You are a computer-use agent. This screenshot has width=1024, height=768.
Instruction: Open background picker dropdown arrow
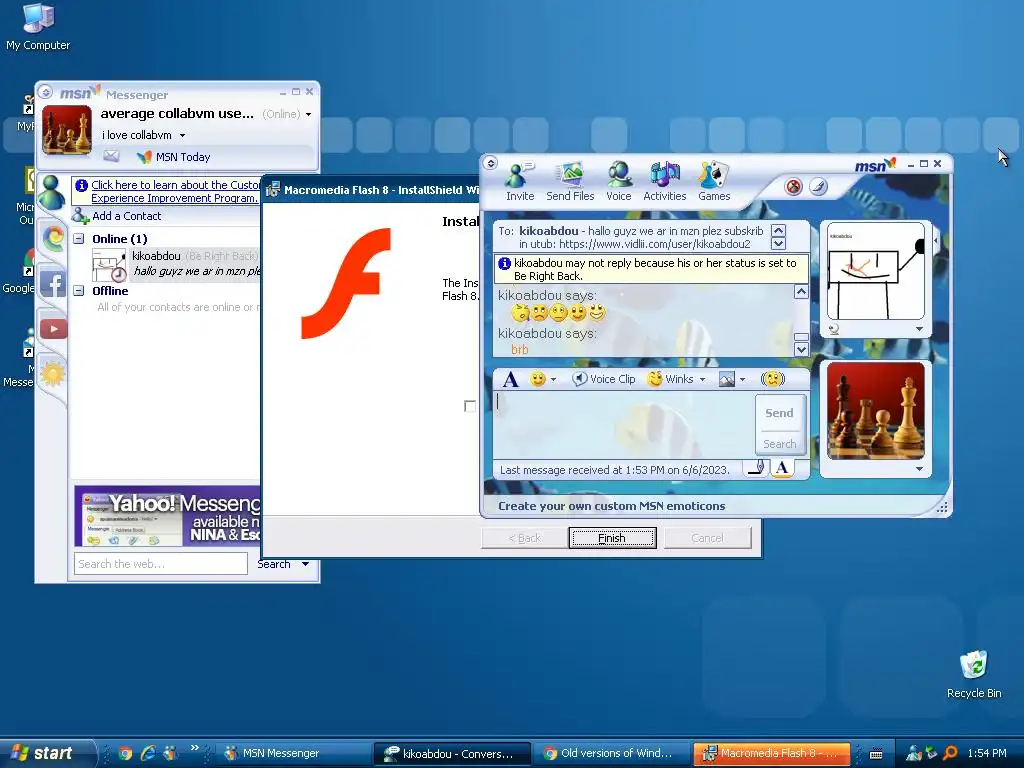743,379
